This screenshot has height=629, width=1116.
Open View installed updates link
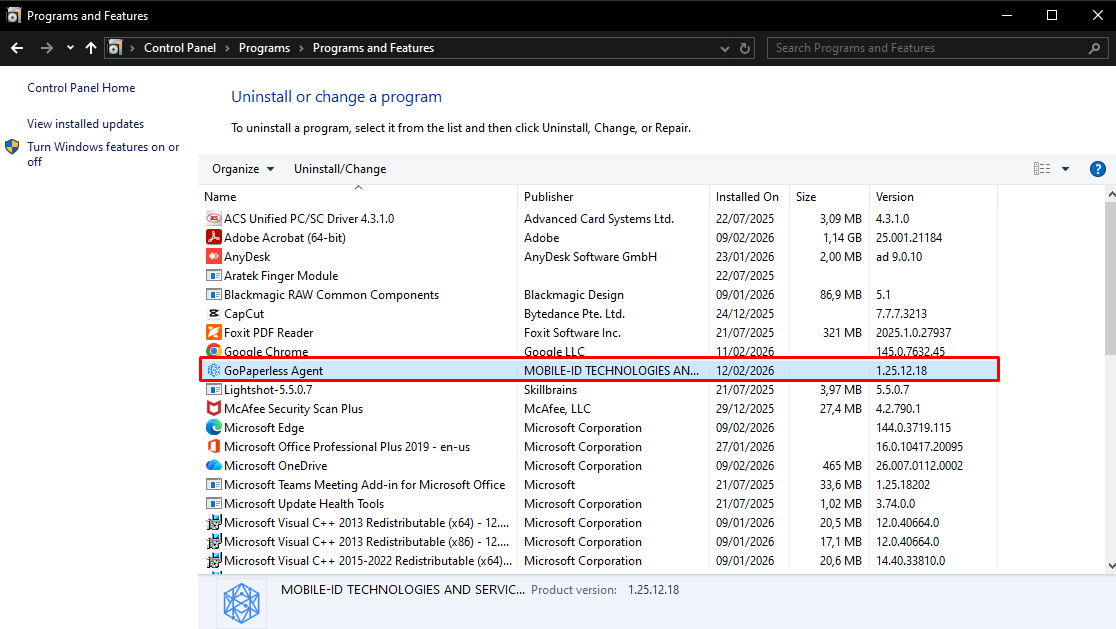click(x=85, y=124)
